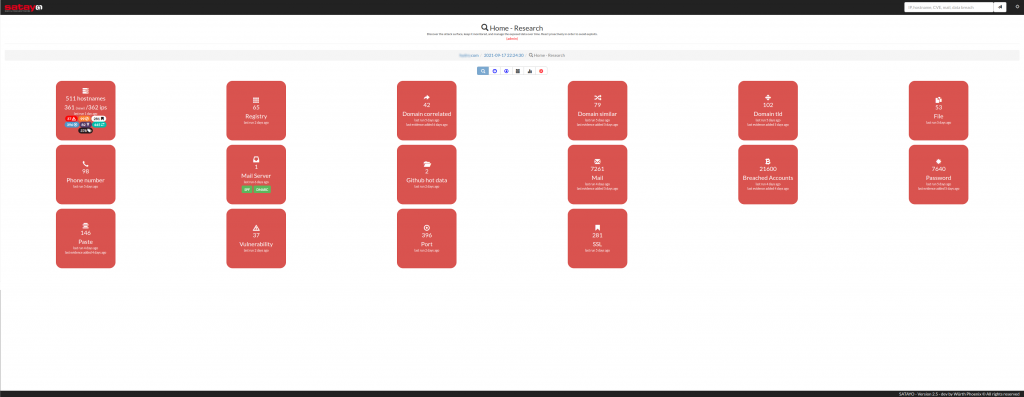Open the Domain tld card
The height and width of the screenshot is (397, 1024).
coord(768,110)
